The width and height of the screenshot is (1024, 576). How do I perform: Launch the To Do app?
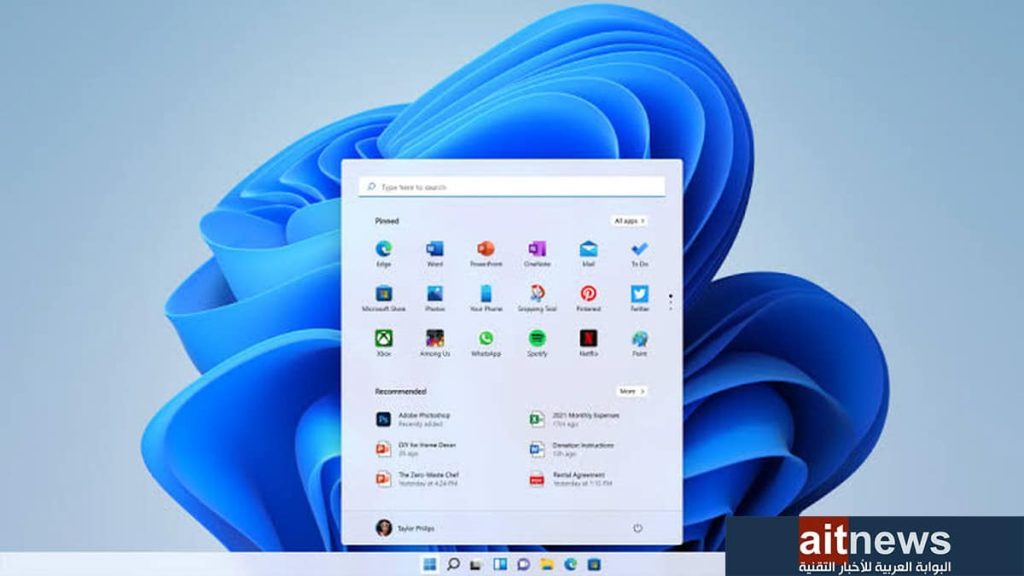click(x=639, y=253)
